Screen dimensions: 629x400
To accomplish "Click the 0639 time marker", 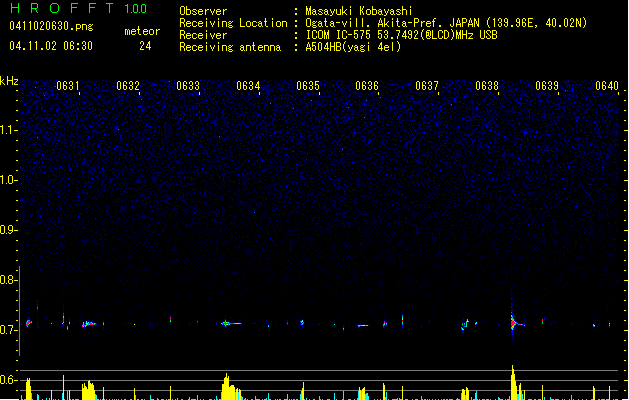I will point(547,86).
